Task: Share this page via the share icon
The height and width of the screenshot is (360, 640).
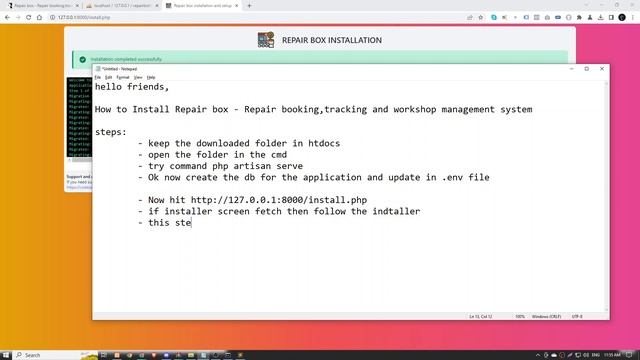Action: 470,18
